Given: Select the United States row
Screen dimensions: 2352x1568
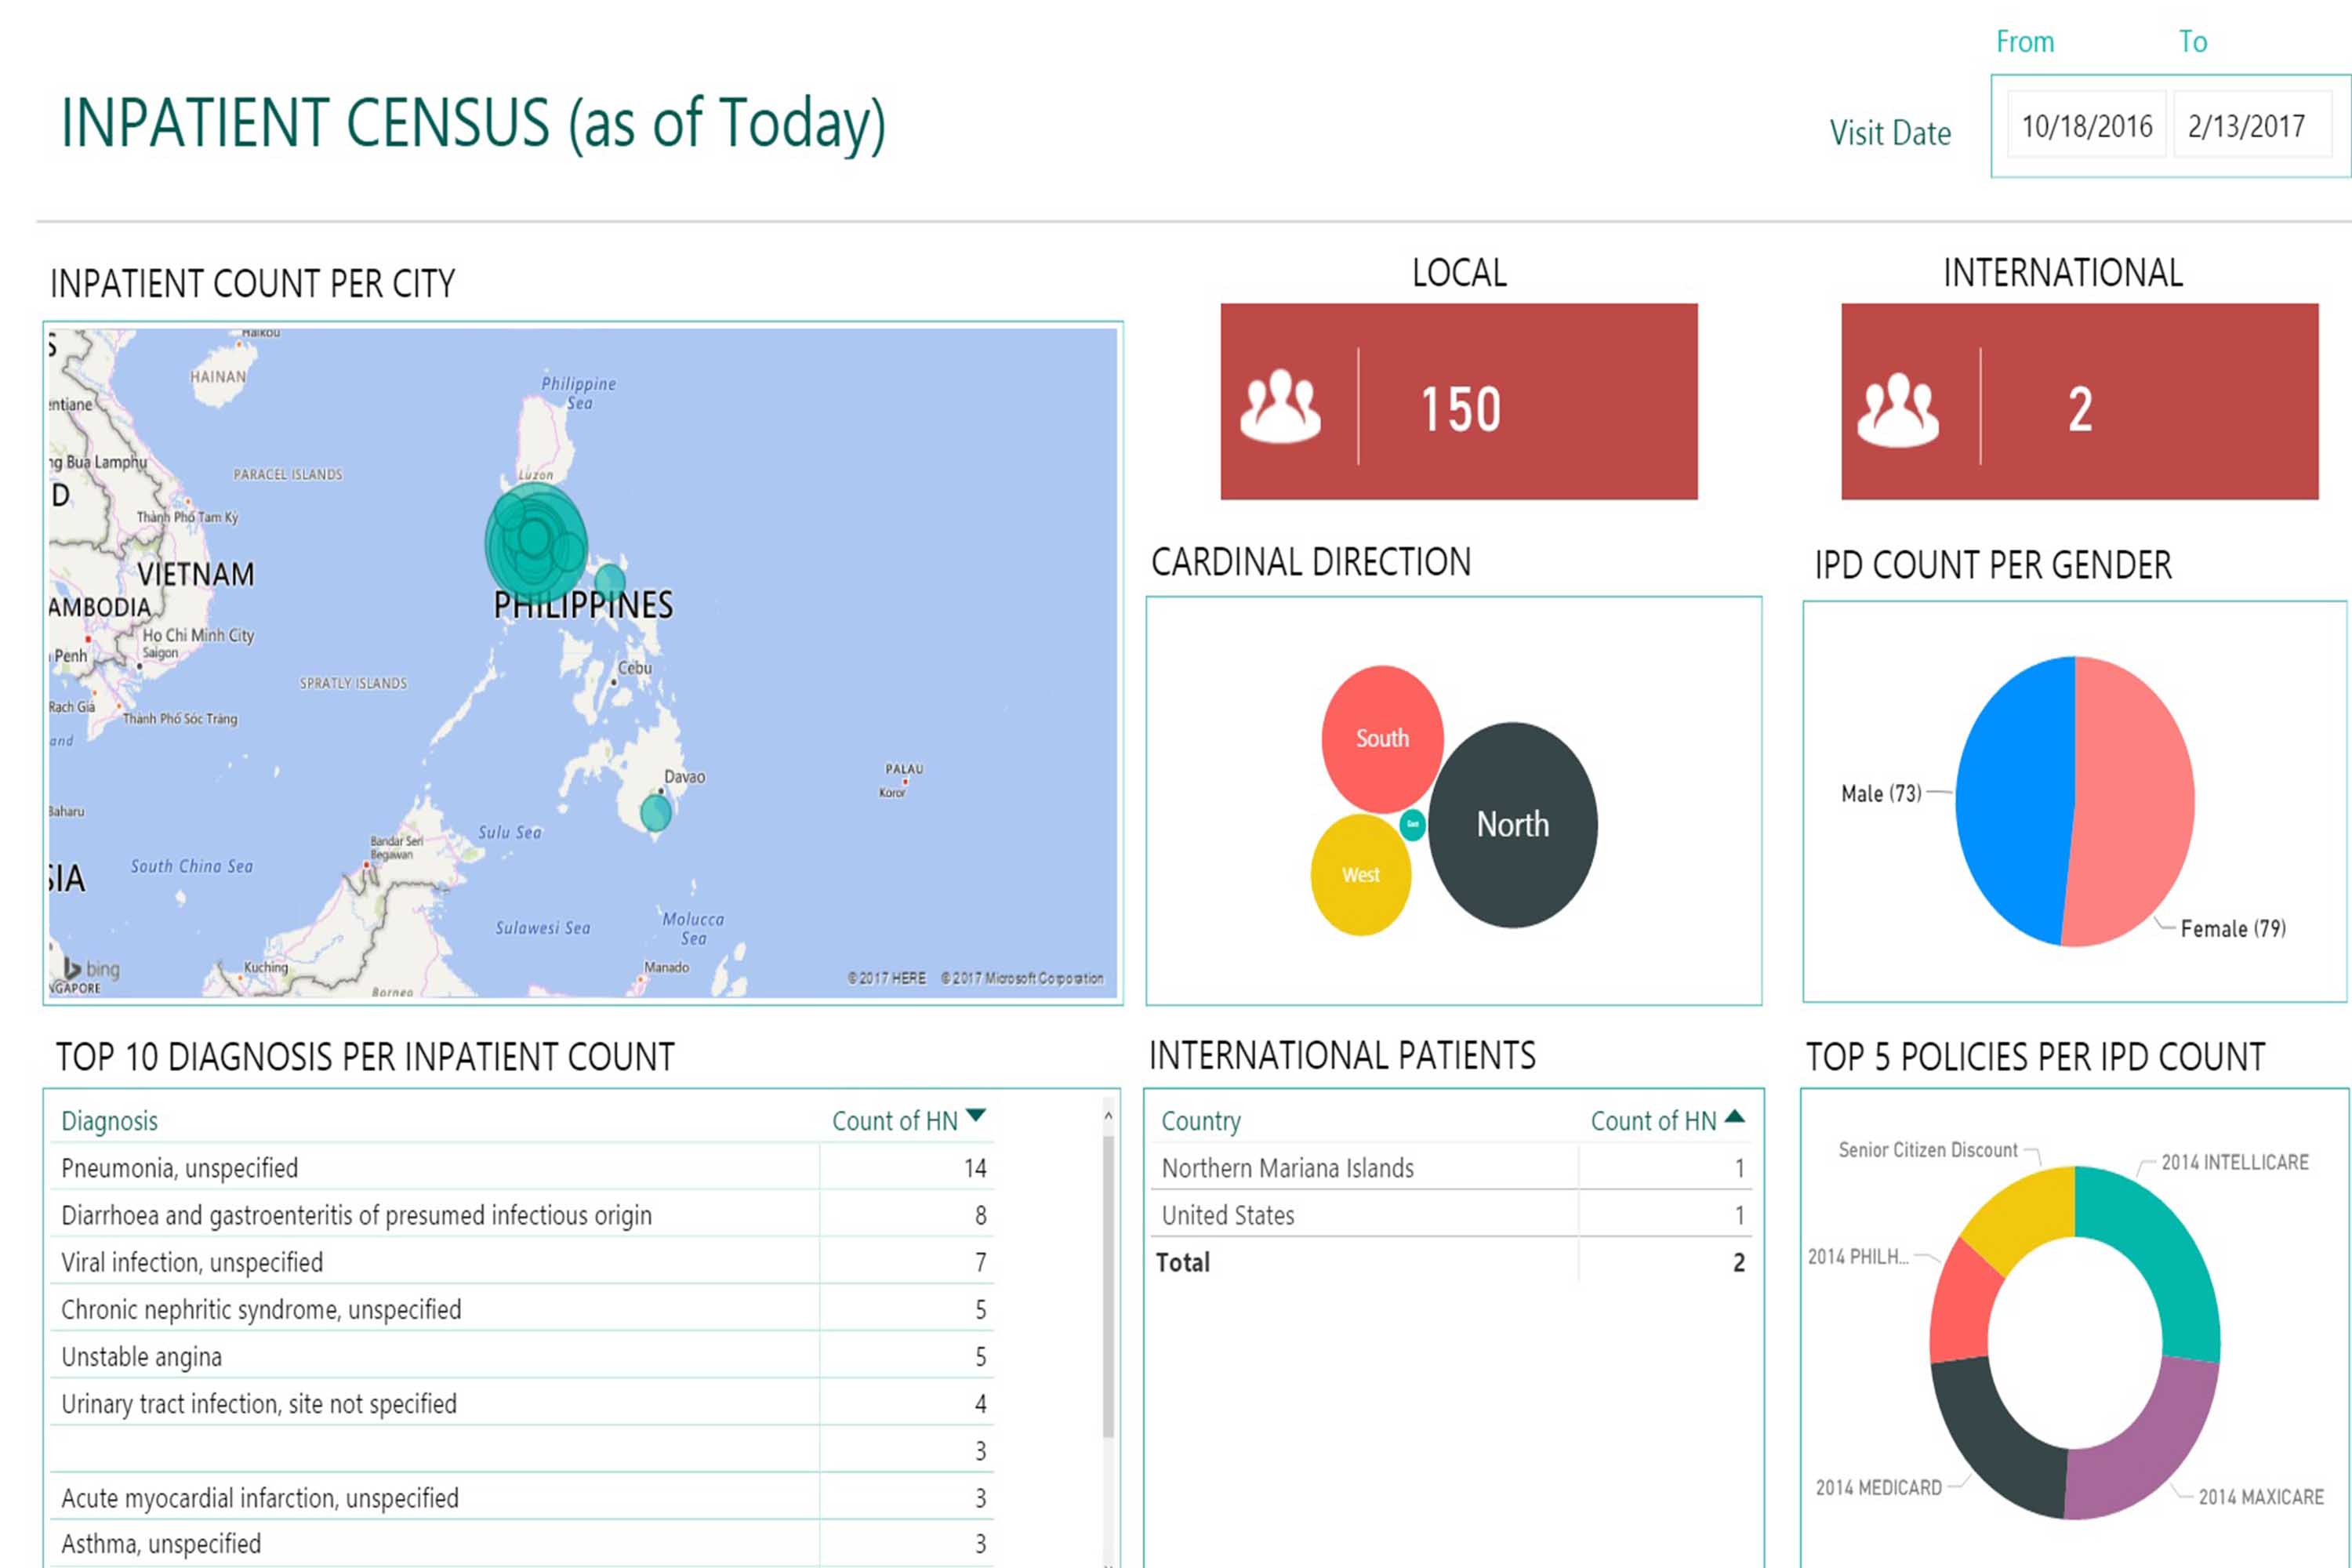Looking at the screenshot, I should 1228,1215.
